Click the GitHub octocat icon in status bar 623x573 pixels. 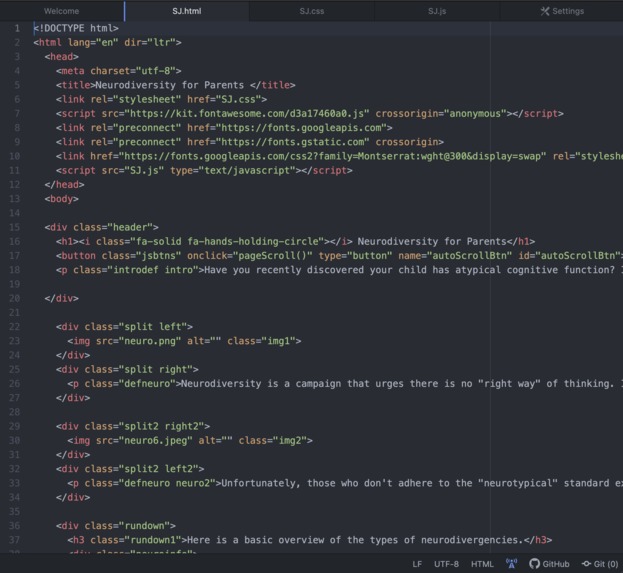534,563
